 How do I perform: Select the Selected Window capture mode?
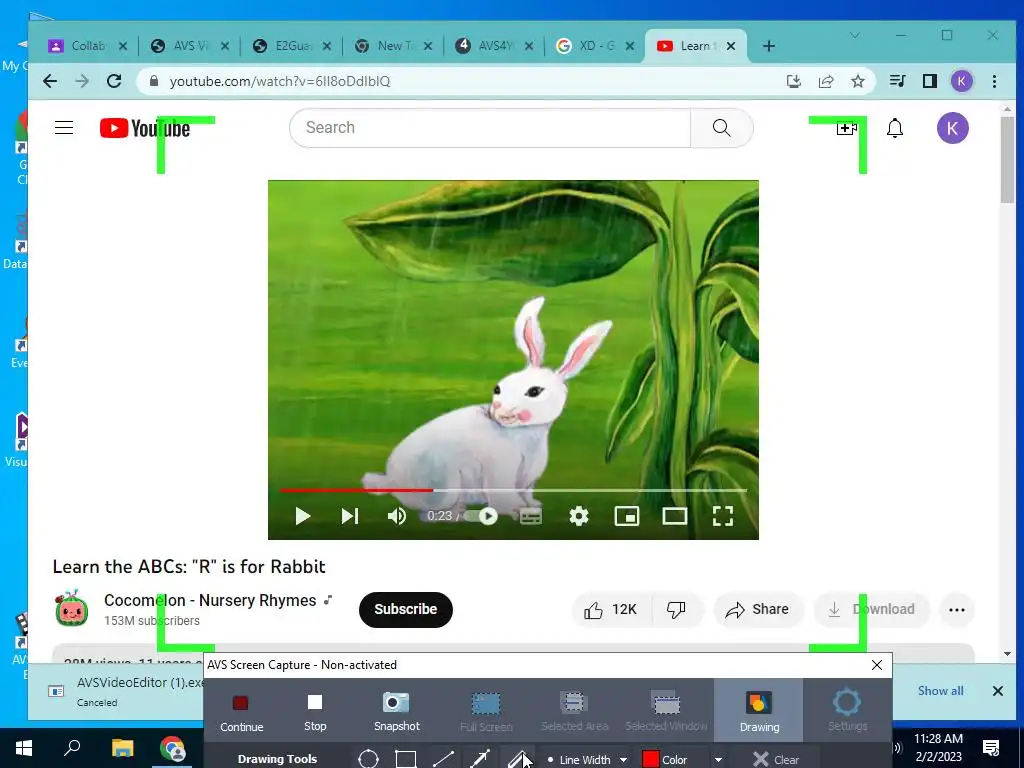(x=666, y=712)
